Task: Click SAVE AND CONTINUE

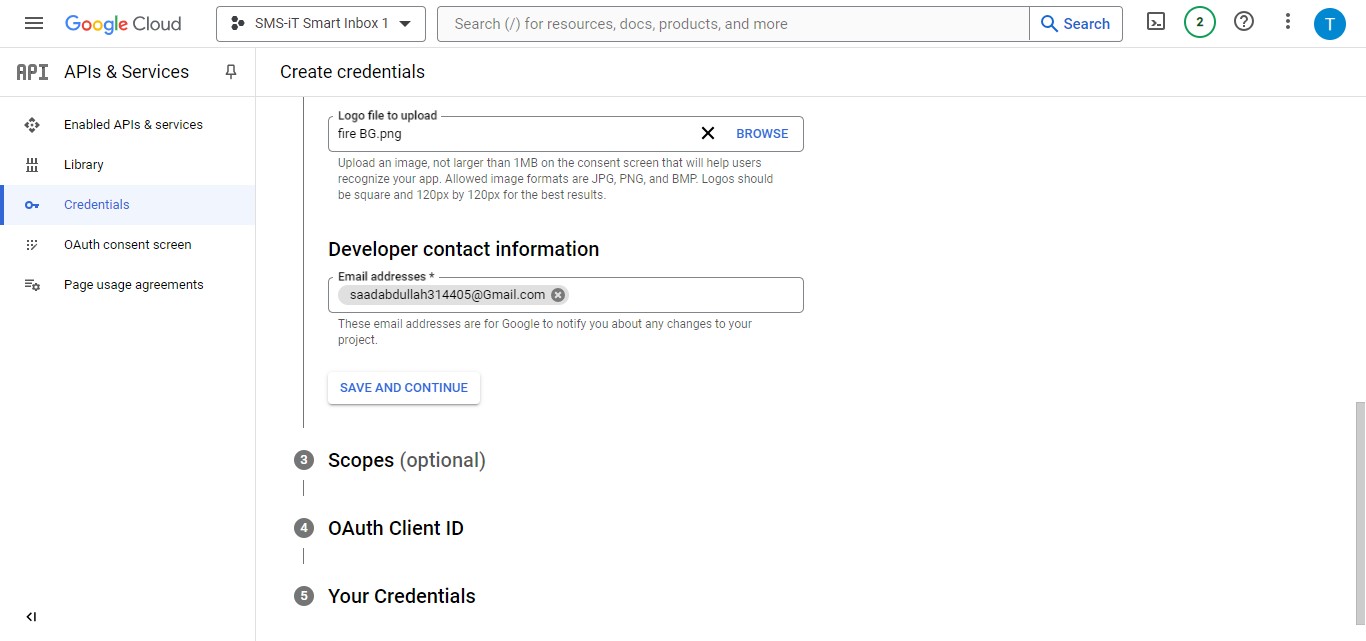Action: pos(403,387)
